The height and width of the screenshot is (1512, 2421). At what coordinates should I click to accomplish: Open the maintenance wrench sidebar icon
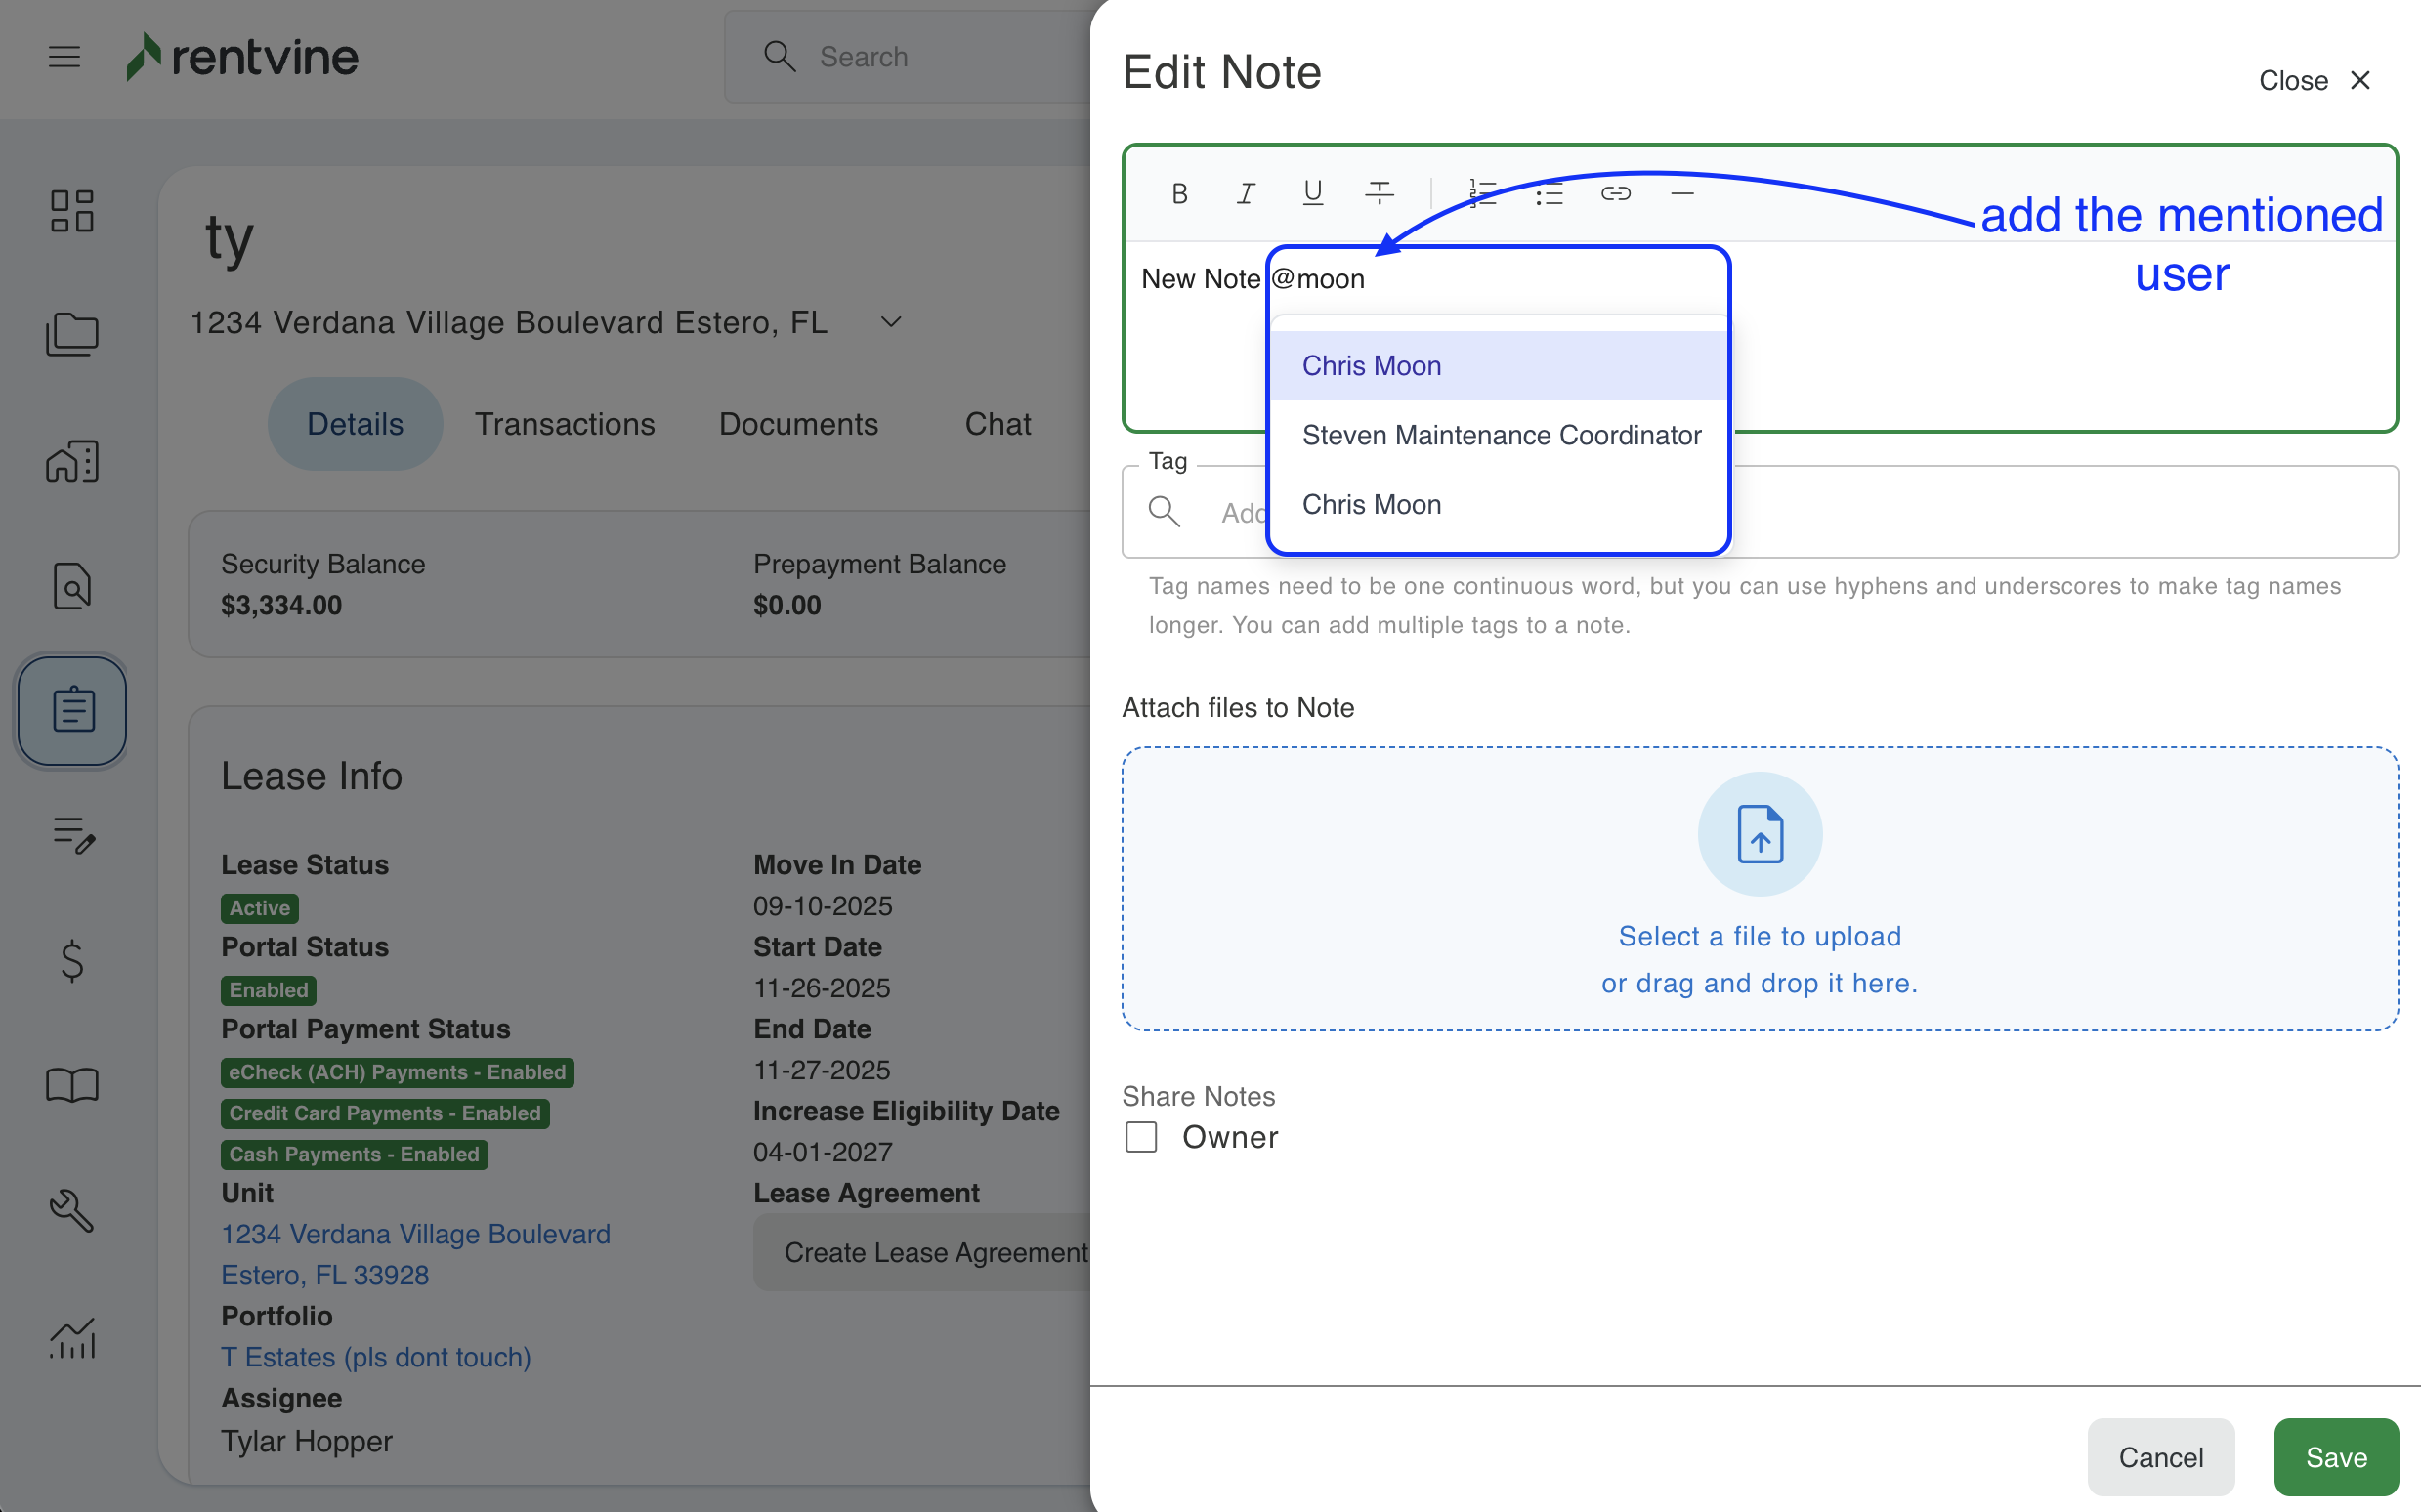click(x=72, y=1210)
